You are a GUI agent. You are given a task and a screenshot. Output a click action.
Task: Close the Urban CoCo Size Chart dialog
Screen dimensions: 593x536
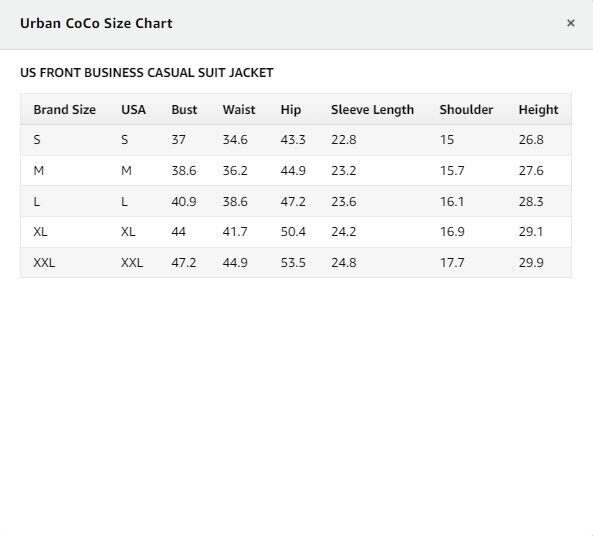click(571, 23)
